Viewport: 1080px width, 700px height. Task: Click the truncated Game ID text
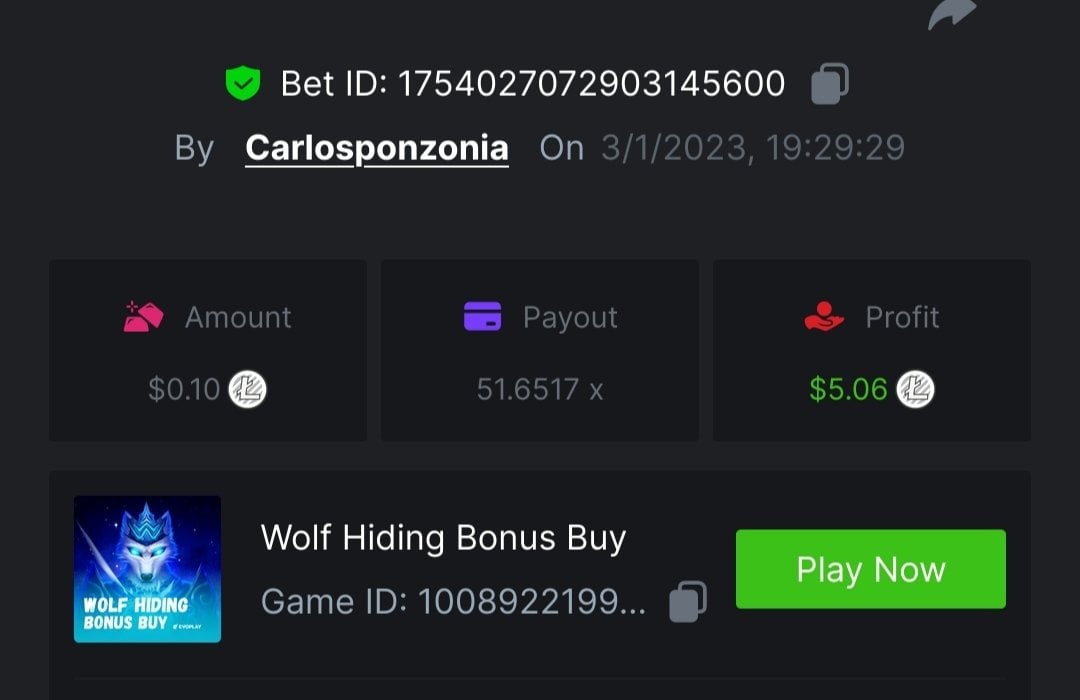[453, 602]
